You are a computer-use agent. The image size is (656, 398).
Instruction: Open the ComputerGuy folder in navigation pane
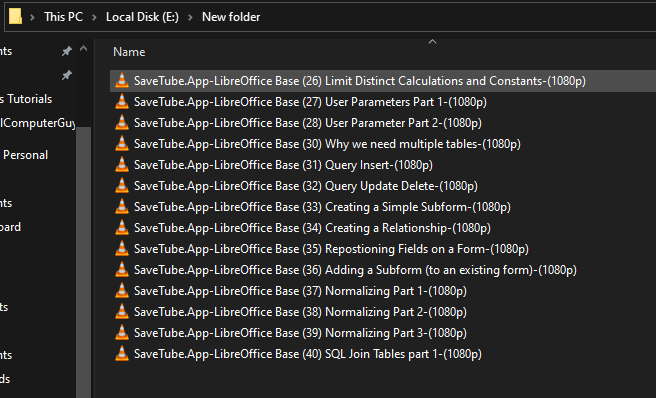[x=38, y=123]
